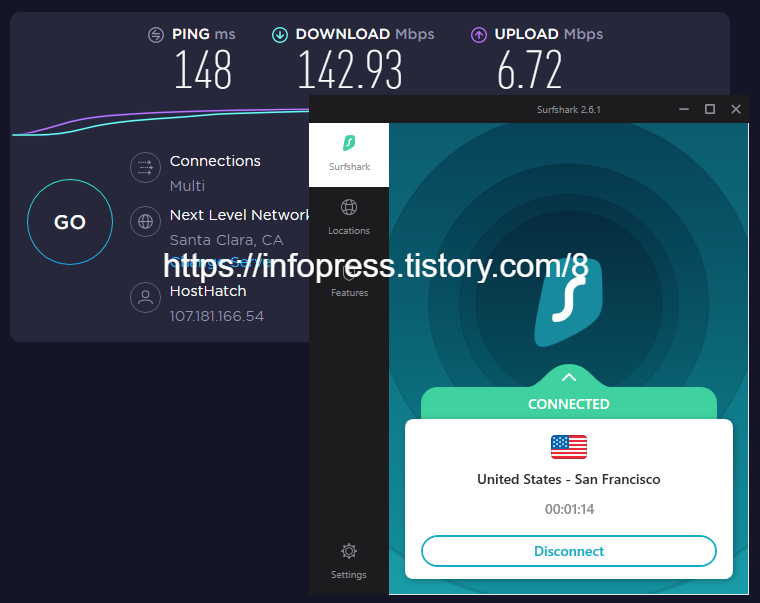760x603 pixels.
Task: Click the download arrow icon
Action: 280,35
